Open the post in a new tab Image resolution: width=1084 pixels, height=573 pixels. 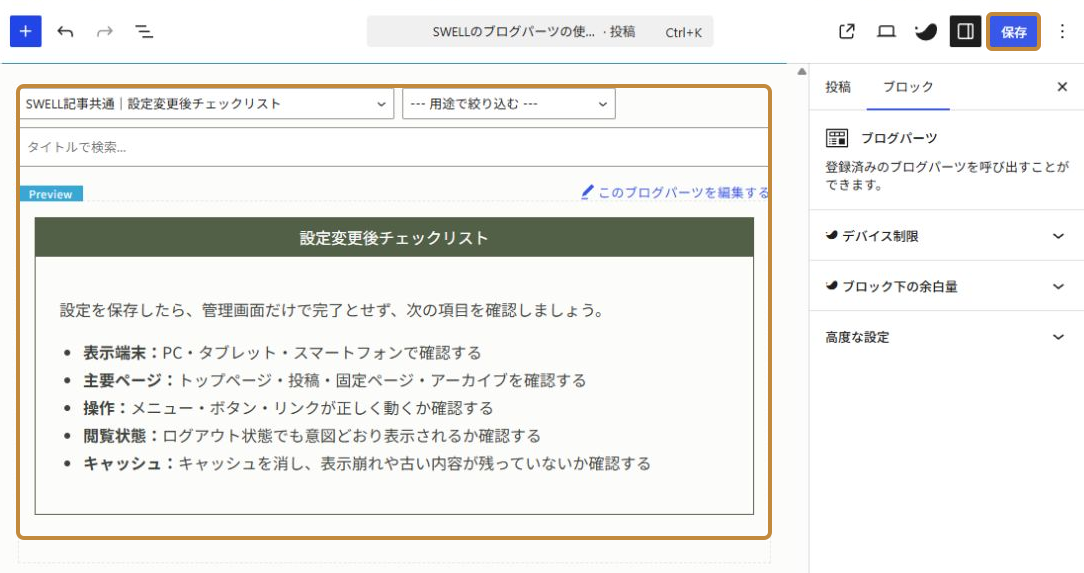coord(847,32)
